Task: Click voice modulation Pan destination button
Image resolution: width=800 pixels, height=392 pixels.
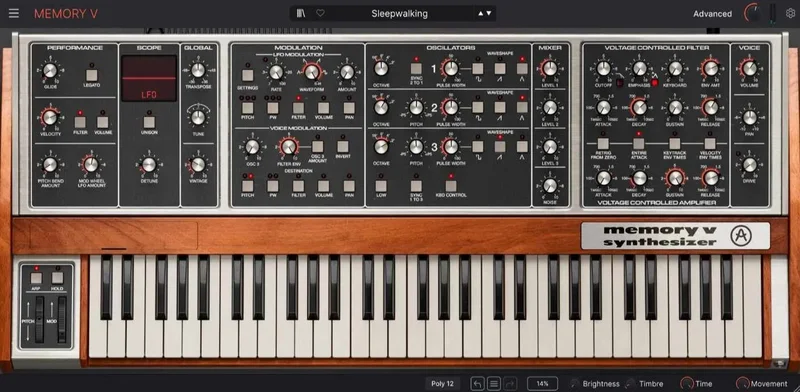Action: coord(349,186)
